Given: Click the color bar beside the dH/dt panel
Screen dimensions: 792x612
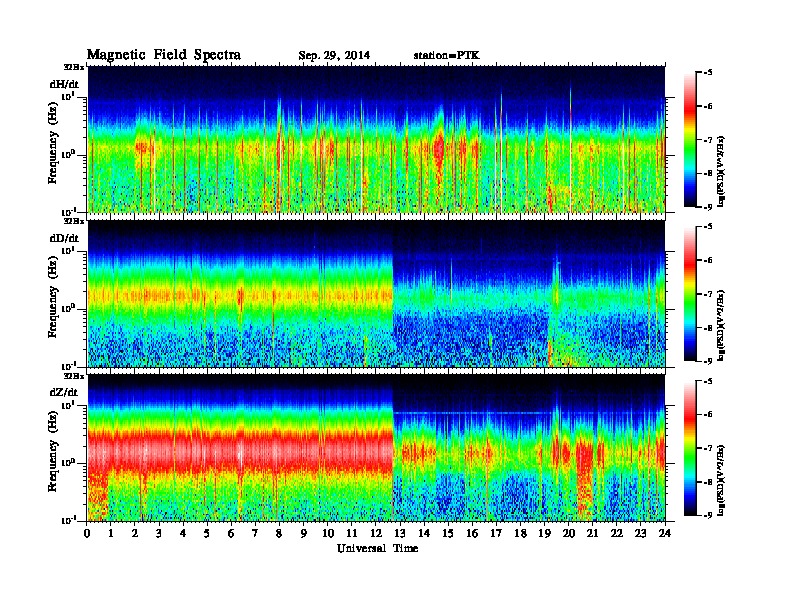Looking at the screenshot, I should 690,140.
